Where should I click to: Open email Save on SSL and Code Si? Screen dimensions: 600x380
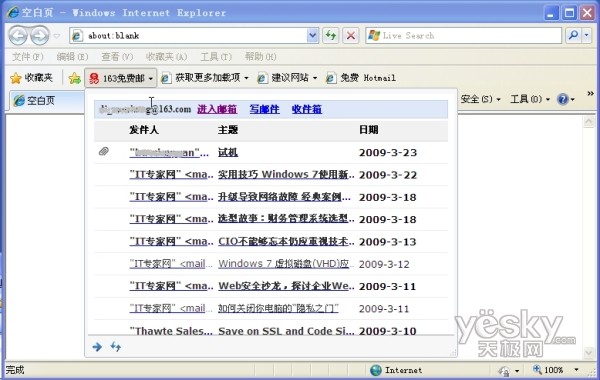286,331
